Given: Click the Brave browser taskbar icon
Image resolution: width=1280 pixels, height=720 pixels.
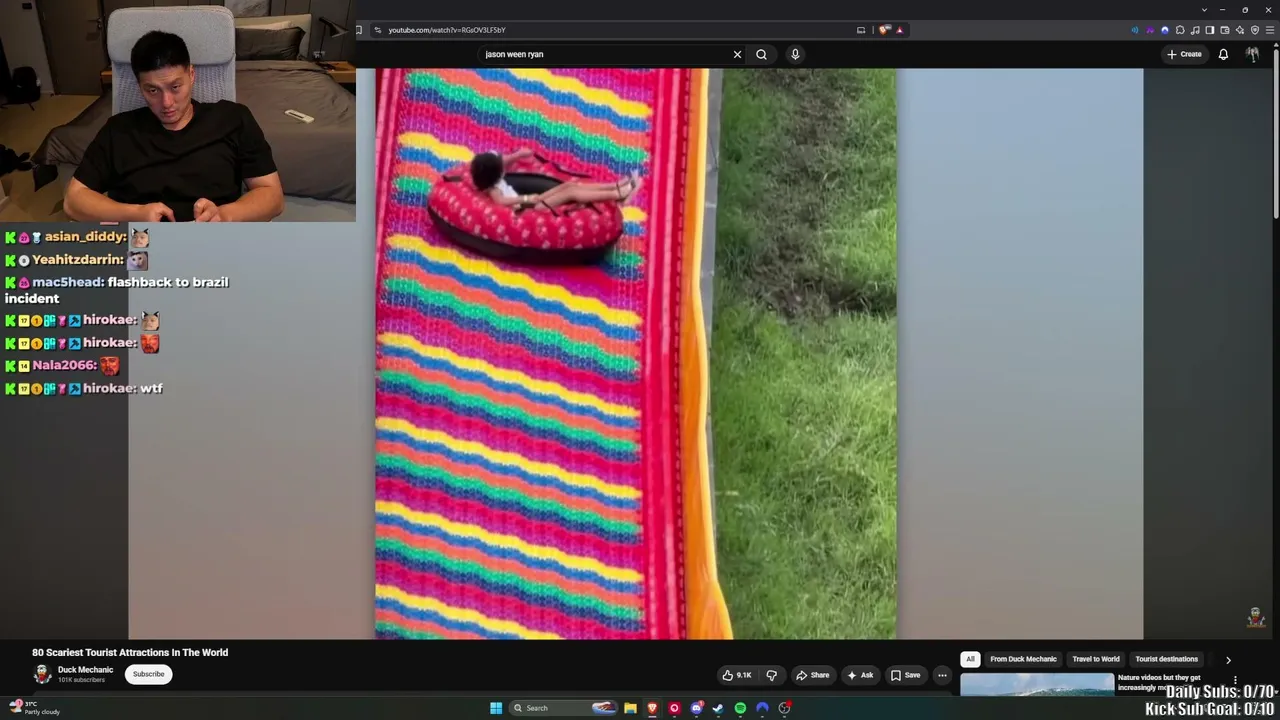Looking at the screenshot, I should coord(652,708).
